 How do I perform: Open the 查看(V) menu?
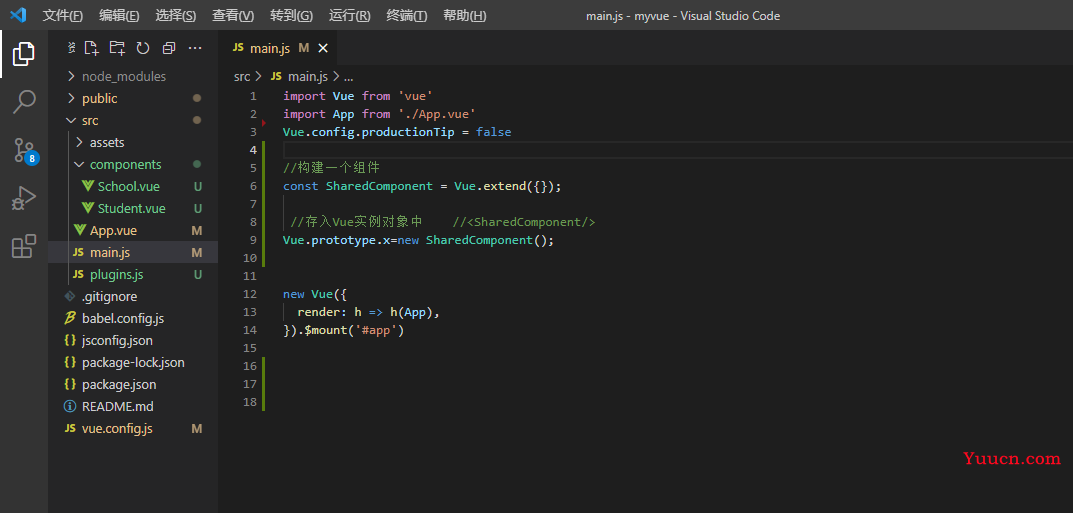pyautogui.click(x=233, y=16)
